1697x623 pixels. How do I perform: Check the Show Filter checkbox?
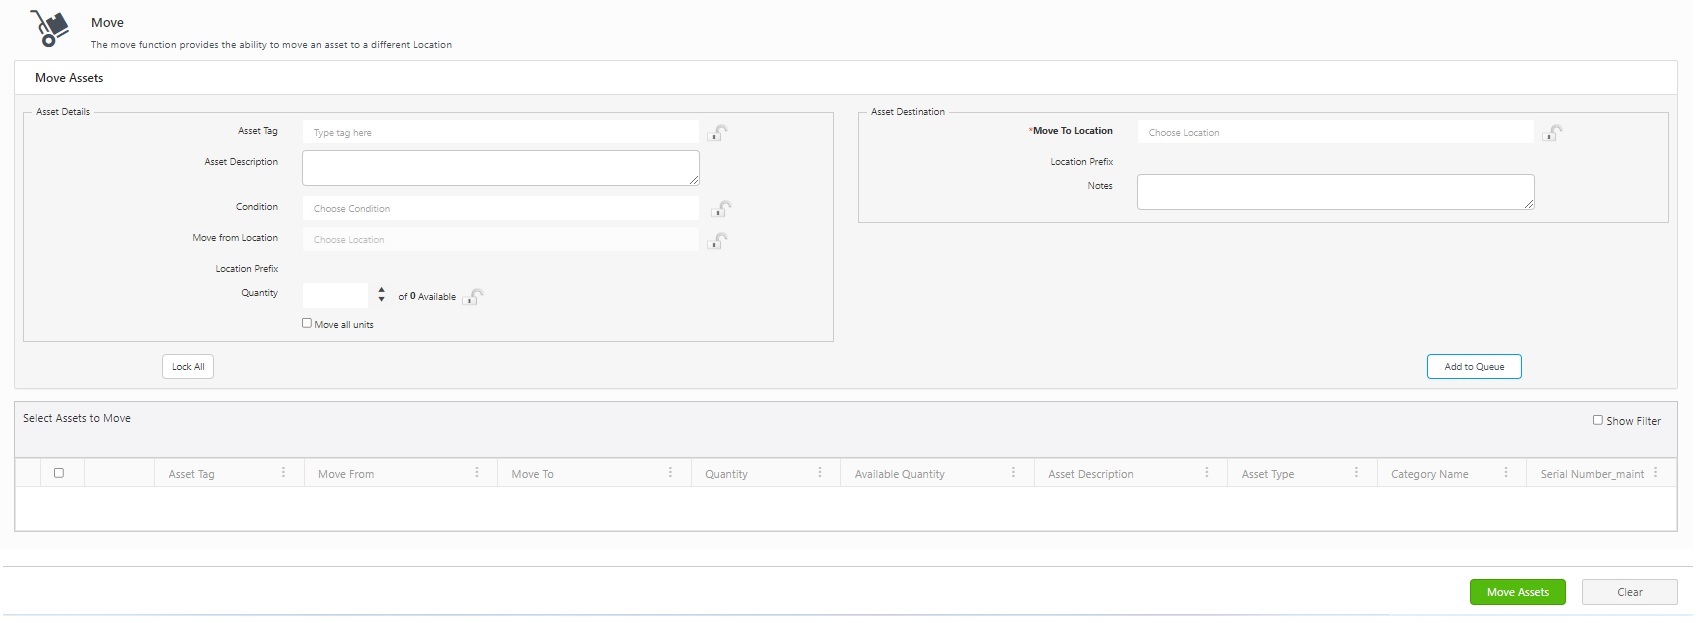coord(1598,420)
